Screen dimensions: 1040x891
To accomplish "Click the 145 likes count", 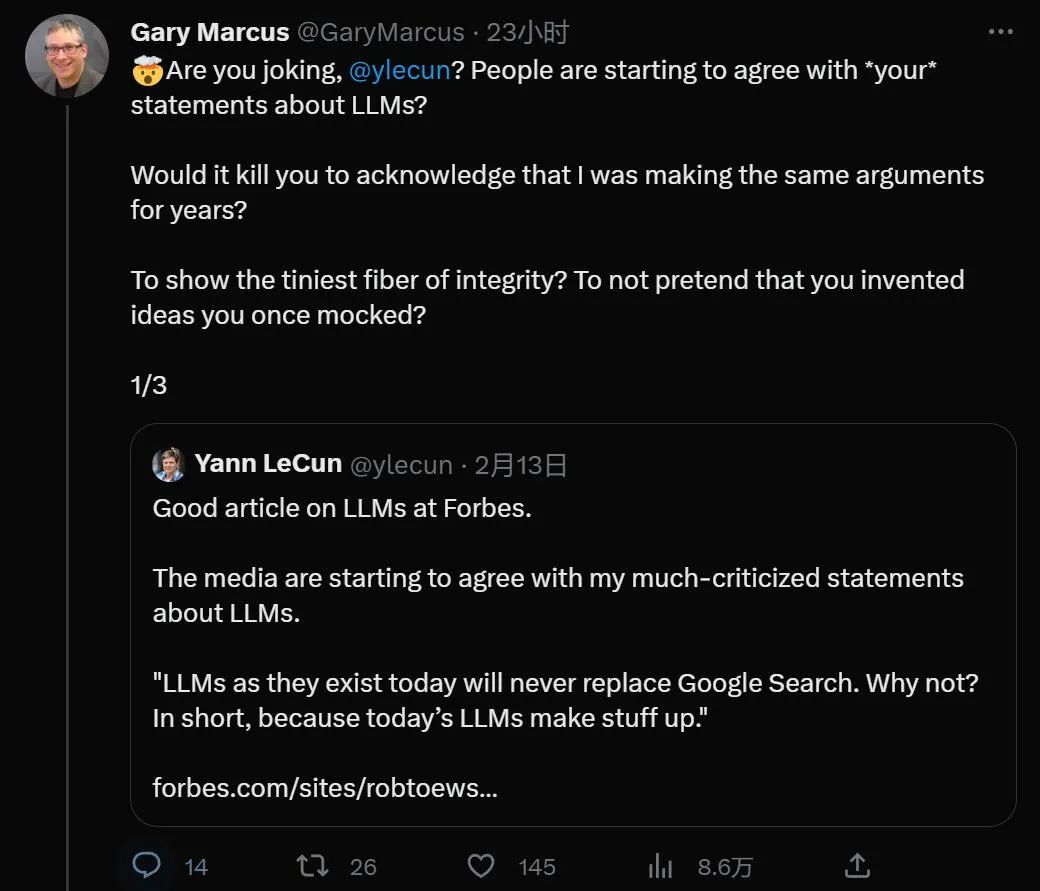I will (x=537, y=866).
